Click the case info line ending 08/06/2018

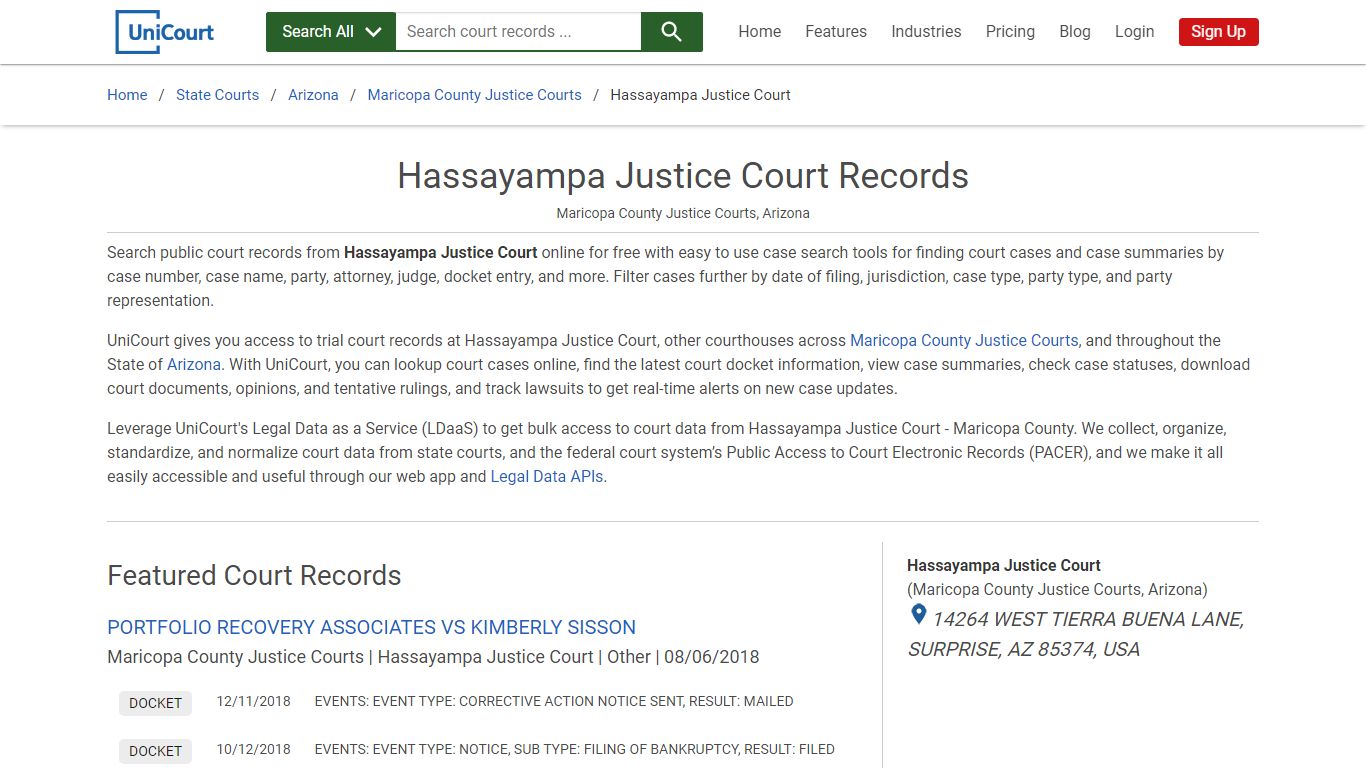click(x=433, y=658)
